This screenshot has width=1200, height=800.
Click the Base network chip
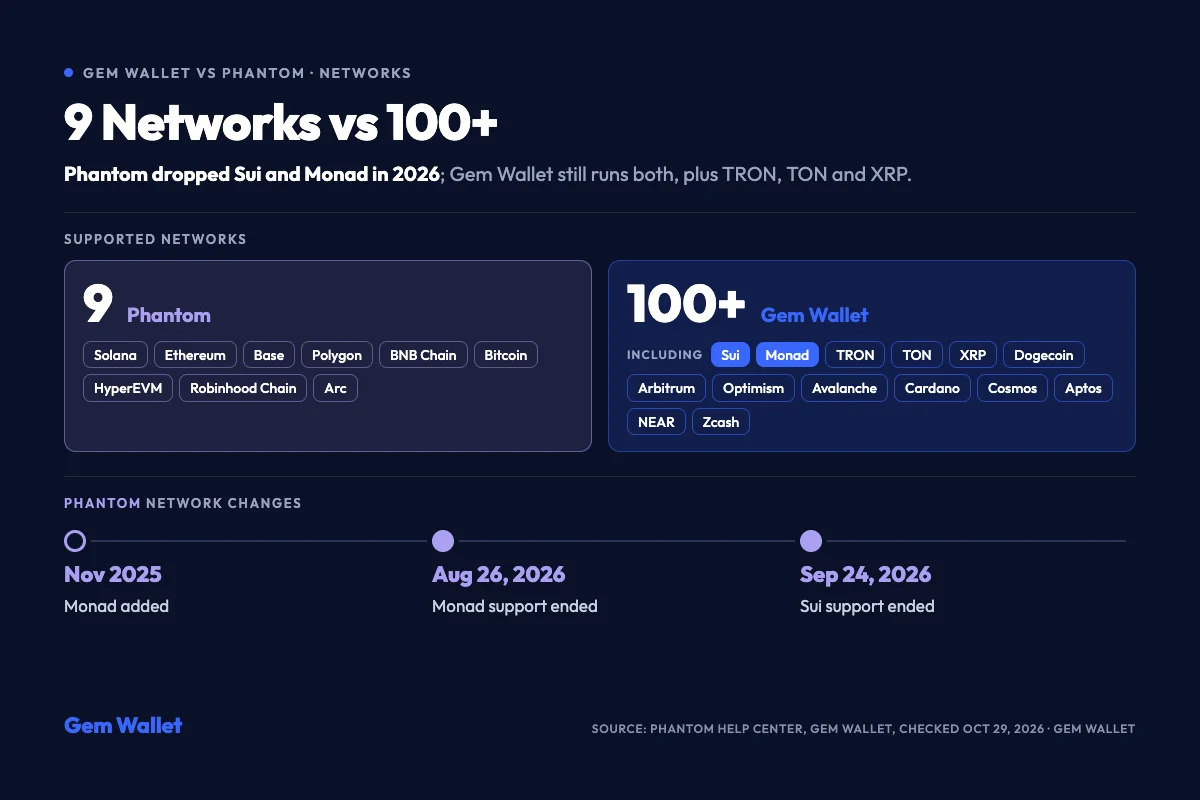tap(269, 355)
